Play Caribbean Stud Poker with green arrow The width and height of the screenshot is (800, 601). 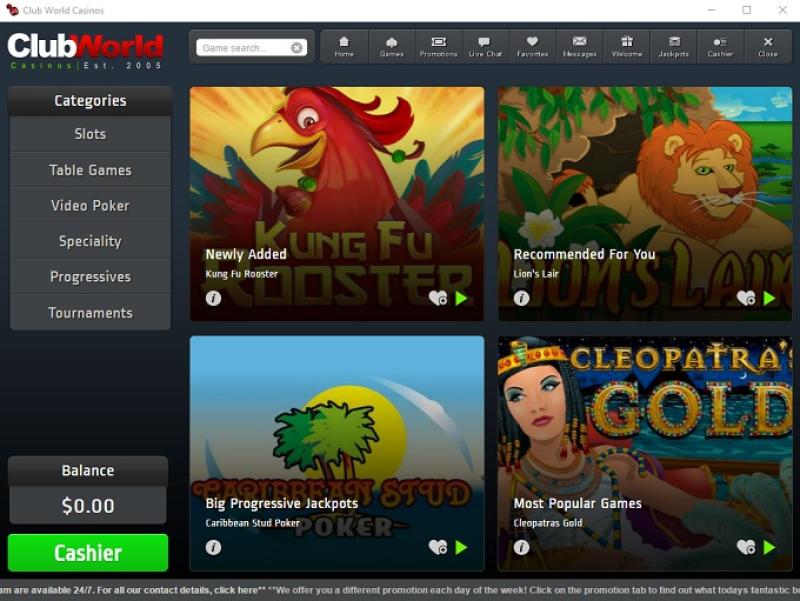pos(461,547)
